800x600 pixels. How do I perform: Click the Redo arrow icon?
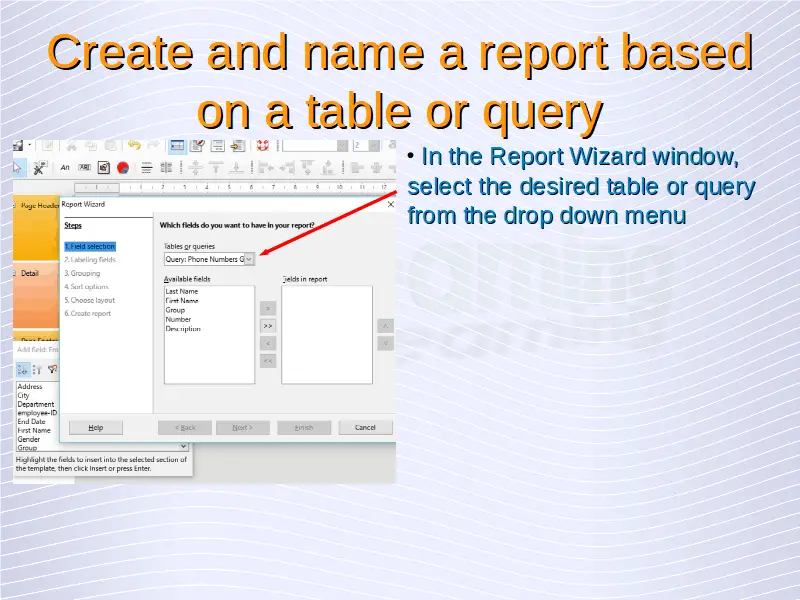153,146
